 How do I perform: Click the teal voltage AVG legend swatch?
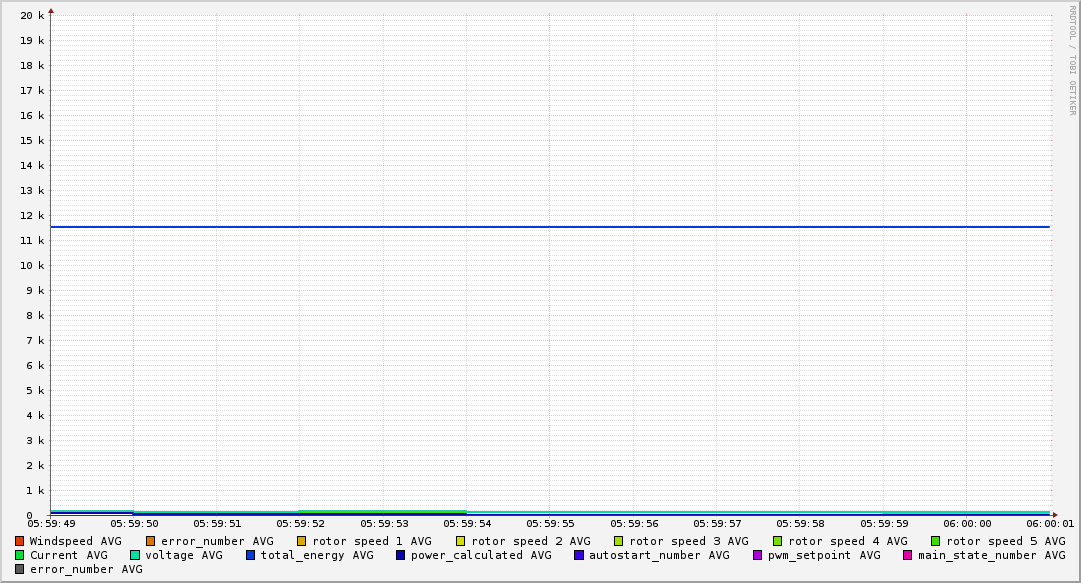click(x=135, y=555)
